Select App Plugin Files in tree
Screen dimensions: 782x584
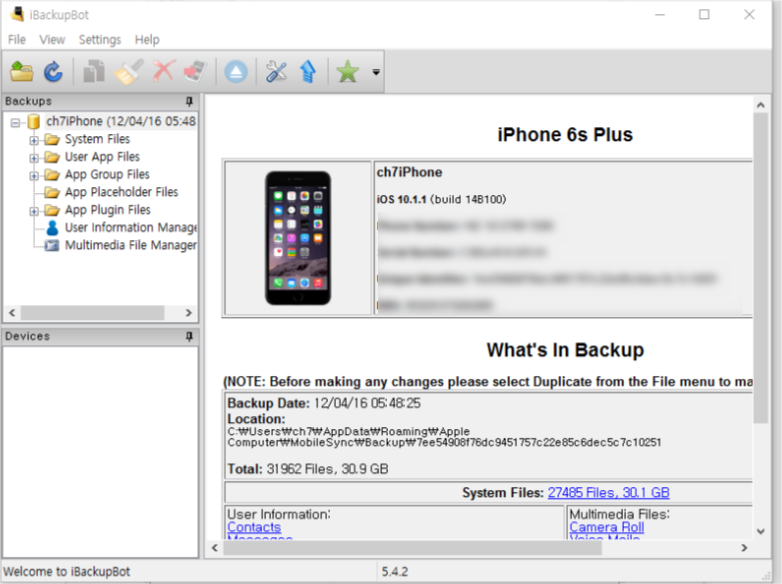click(108, 210)
